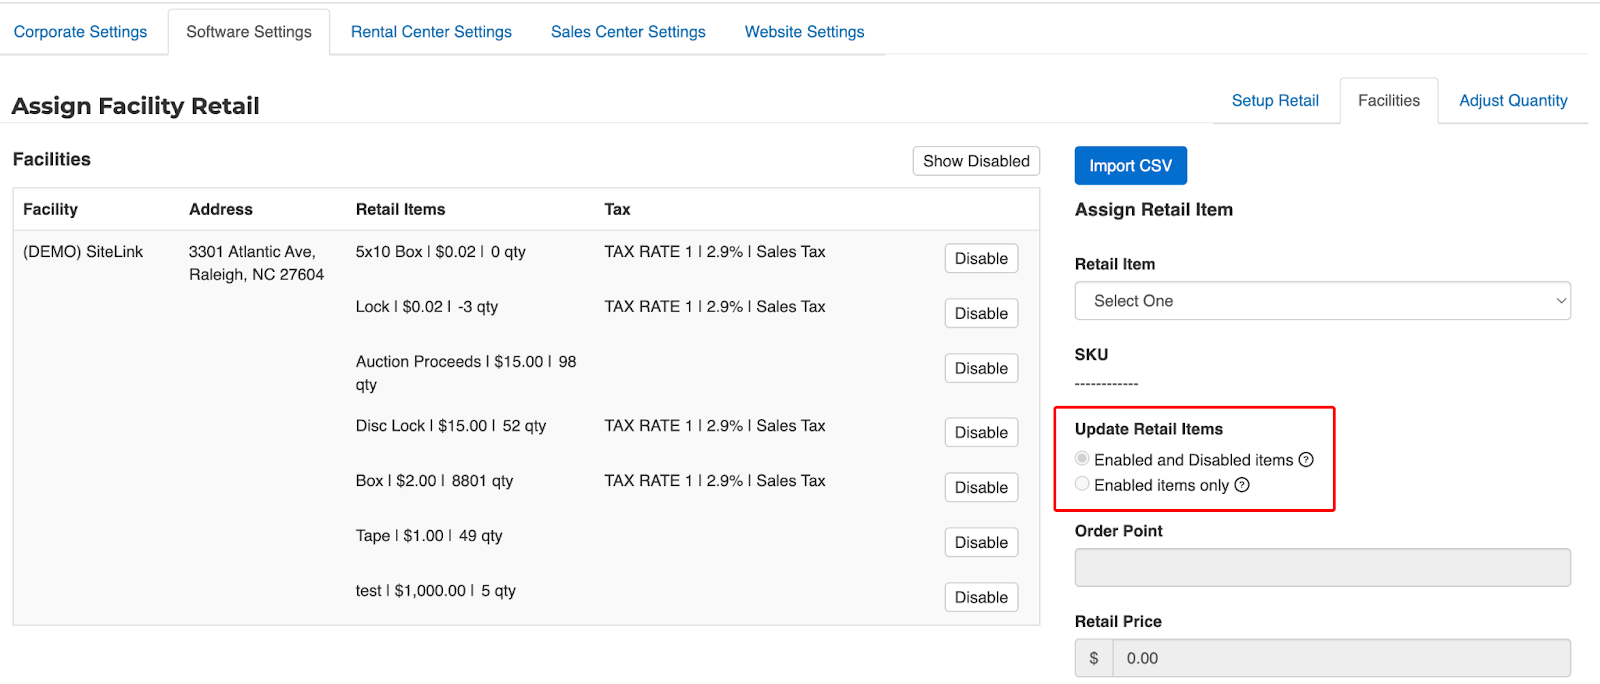Viewport: 1600px width, 684px height.
Task: Select Enabled and Disabled items radio button
Action: [1082, 459]
